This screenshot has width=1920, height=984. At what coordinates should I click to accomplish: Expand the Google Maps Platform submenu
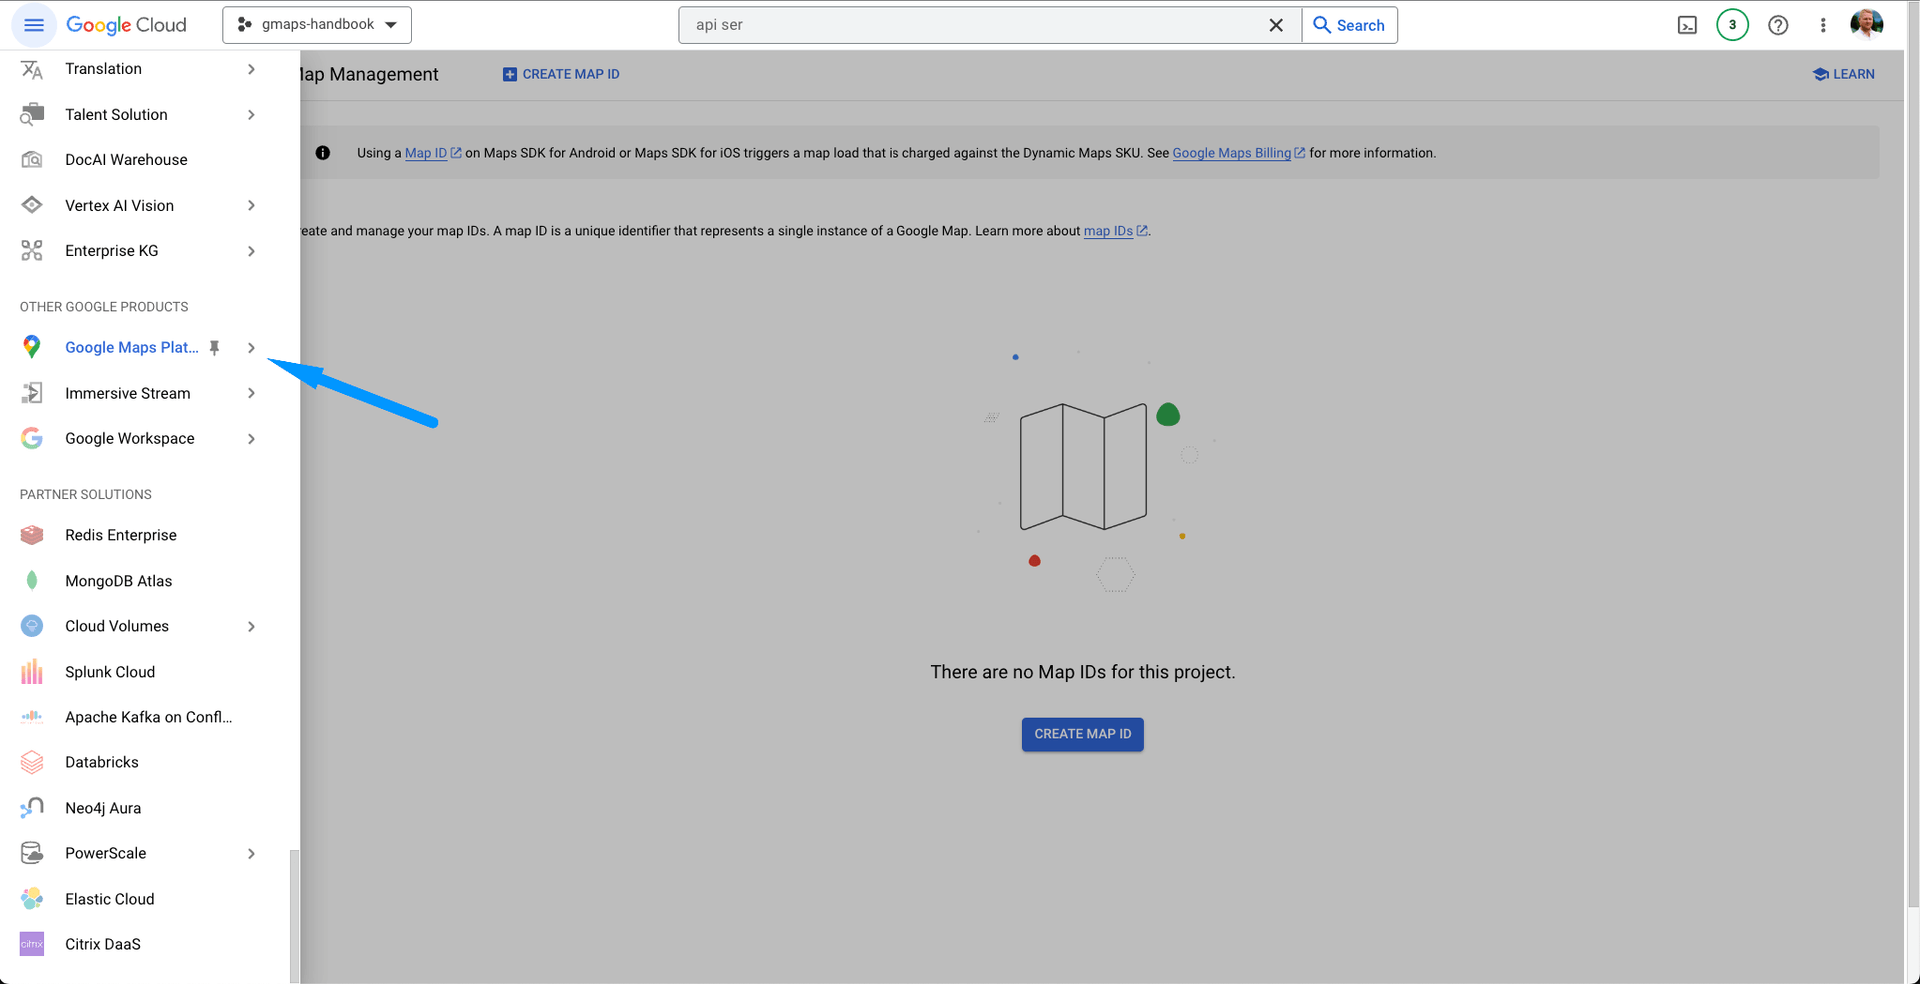[251, 348]
